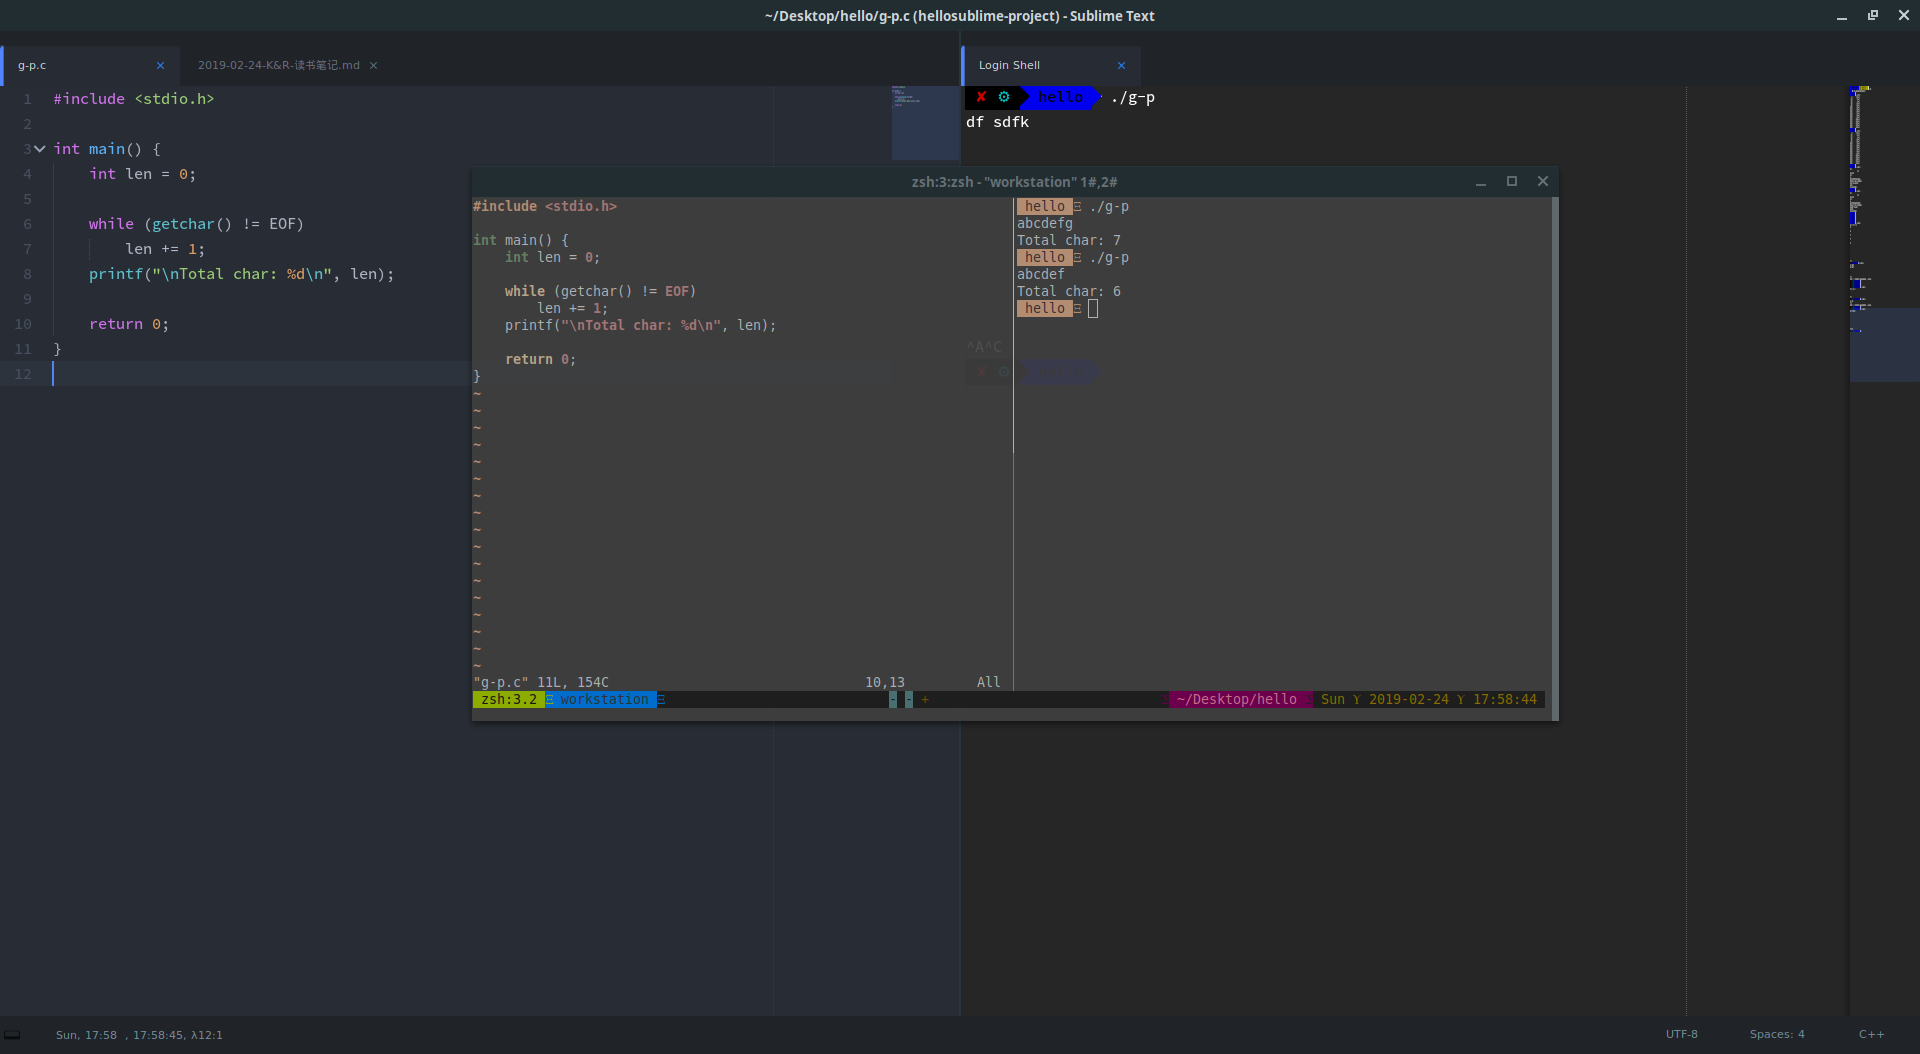Open the Spaces: 4 indentation menu
Image resolution: width=1920 pixels, height=1054 pixels.
(x=1777, y=1034)
